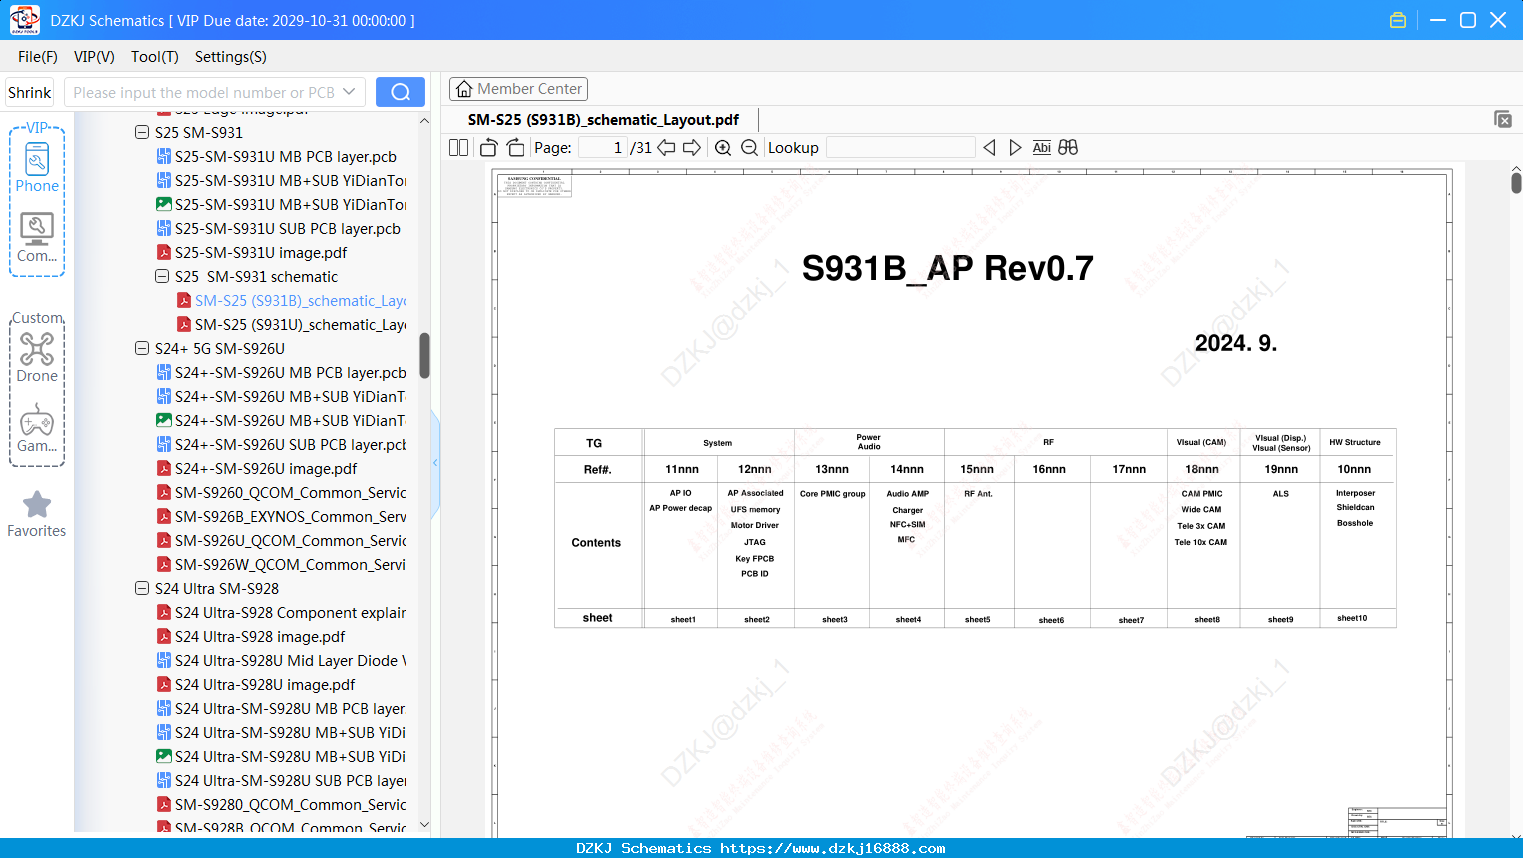
Task: Open the Settings menu
Action: coord(231,57)
